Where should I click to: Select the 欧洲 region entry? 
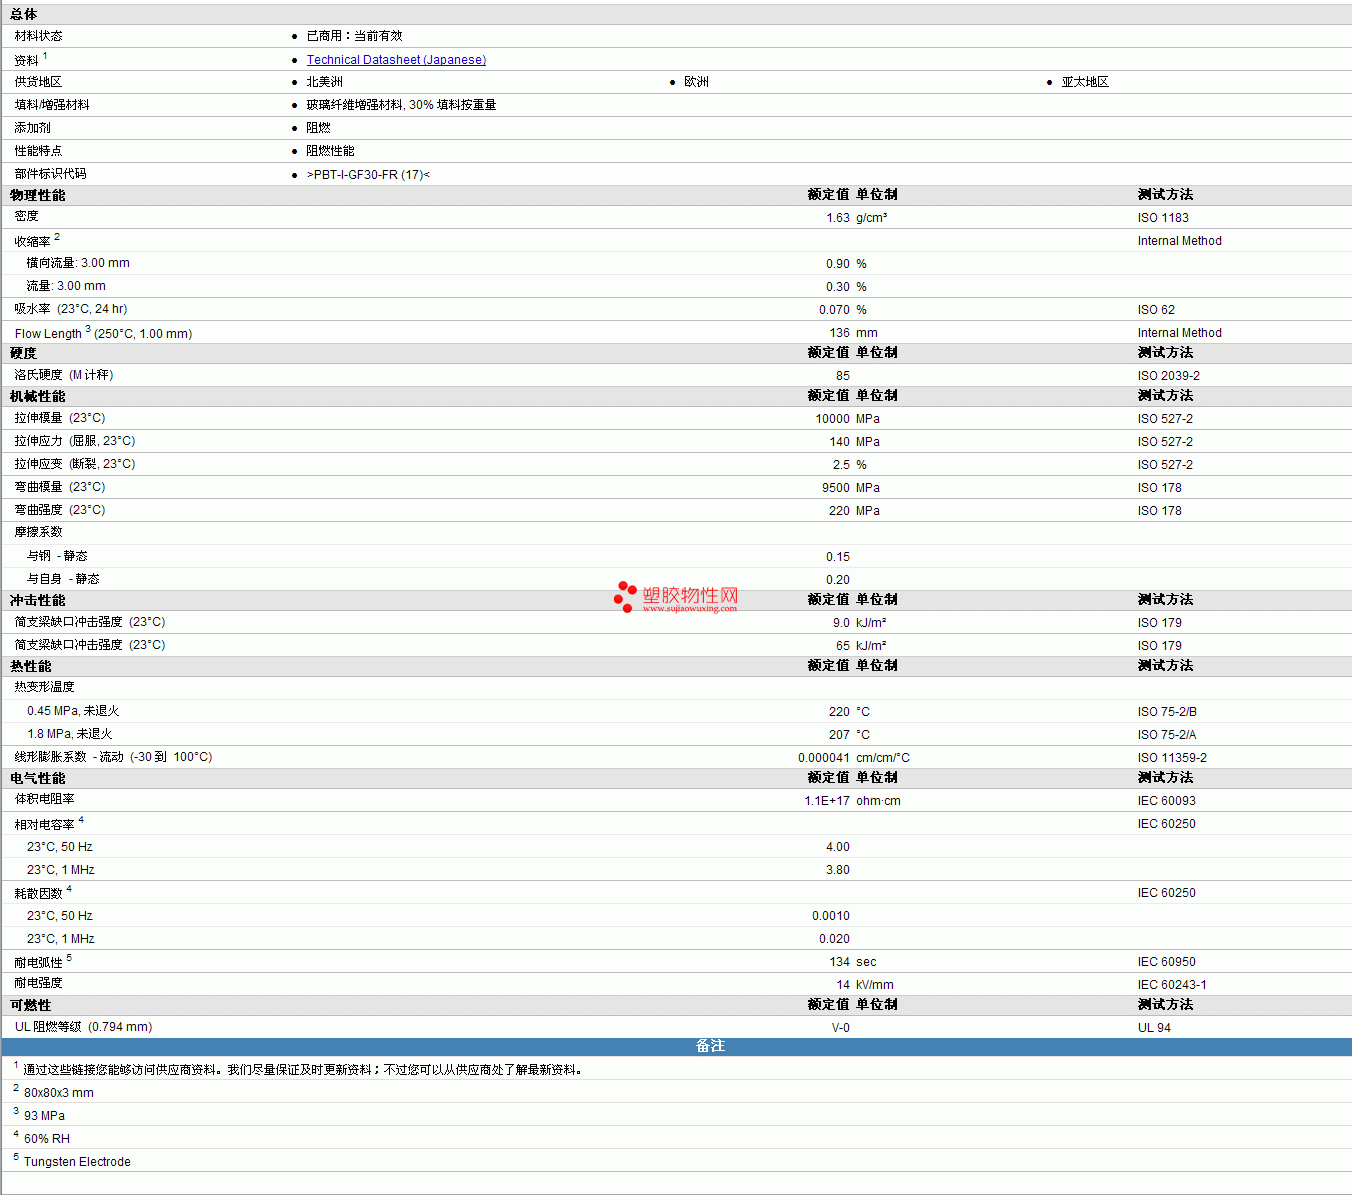[696, 82]
